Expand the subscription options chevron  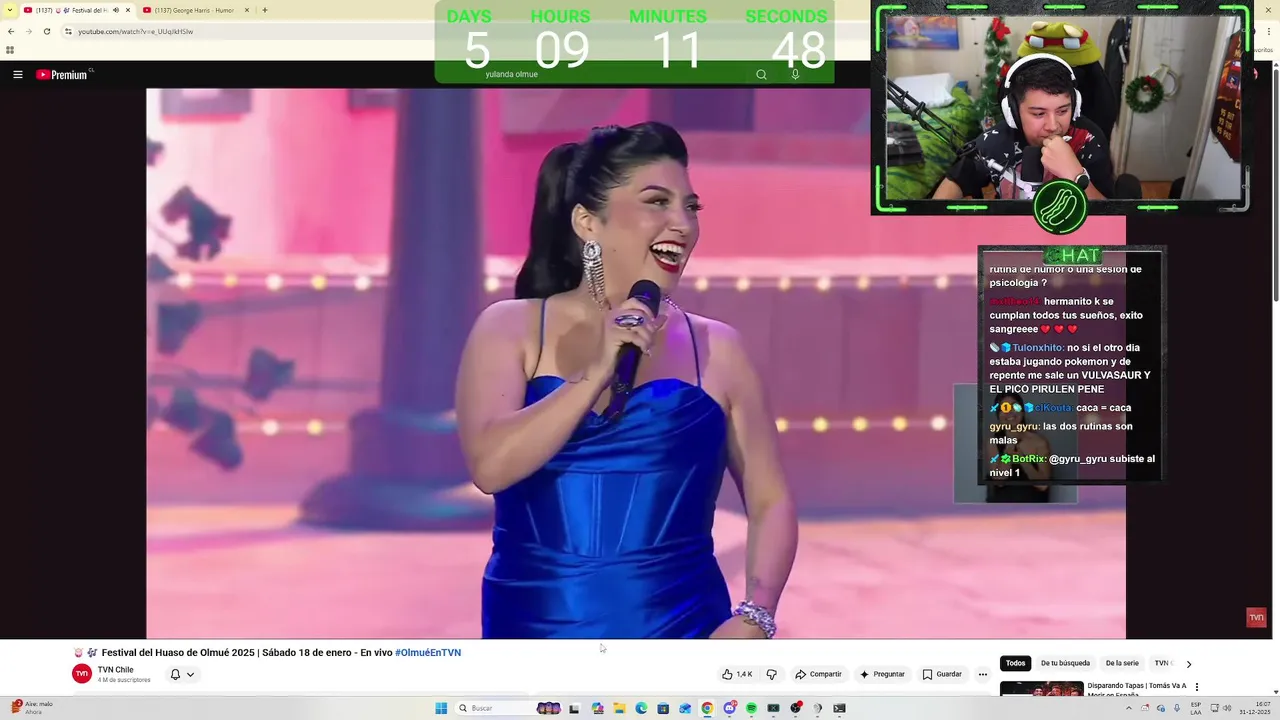[190, 674]
